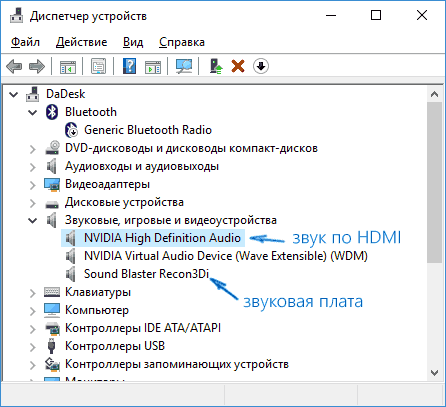Viewport: 446px width, 407px height.
Task: Click the Generic Bluetooth Radio device icon
Action: click(x=71, y=130)
